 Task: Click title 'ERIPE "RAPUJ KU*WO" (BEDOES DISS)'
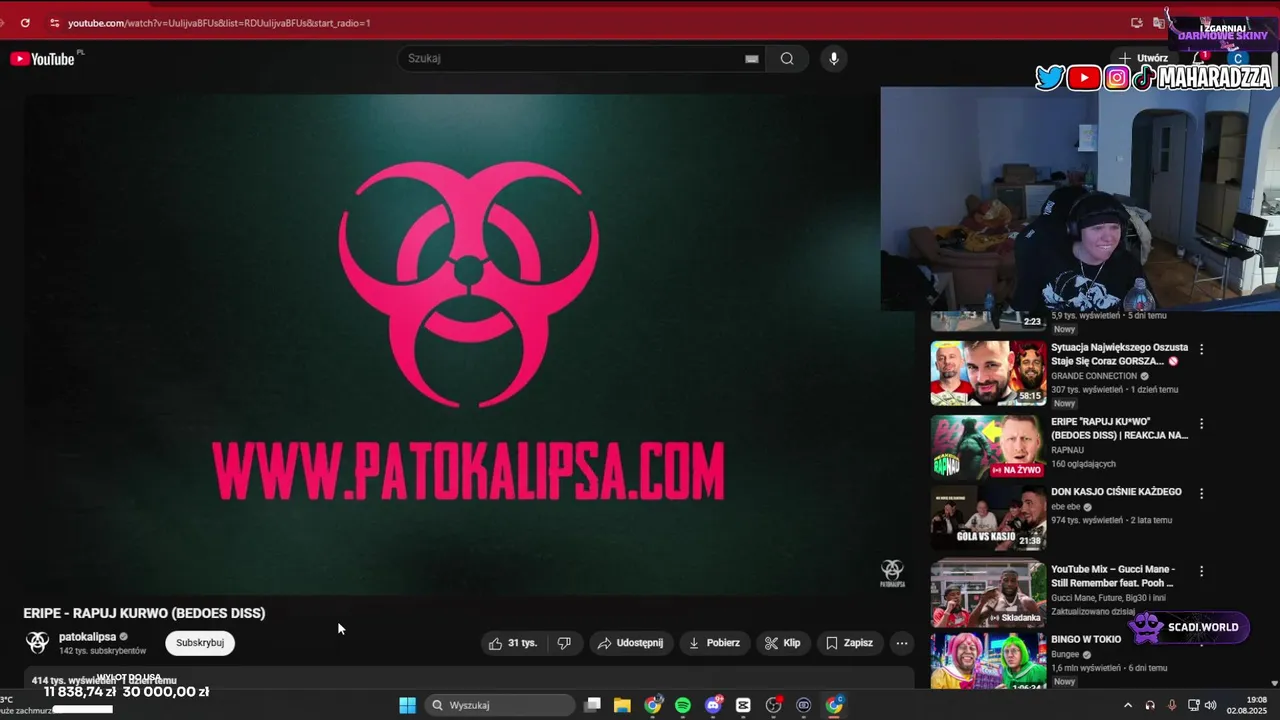1119,428
